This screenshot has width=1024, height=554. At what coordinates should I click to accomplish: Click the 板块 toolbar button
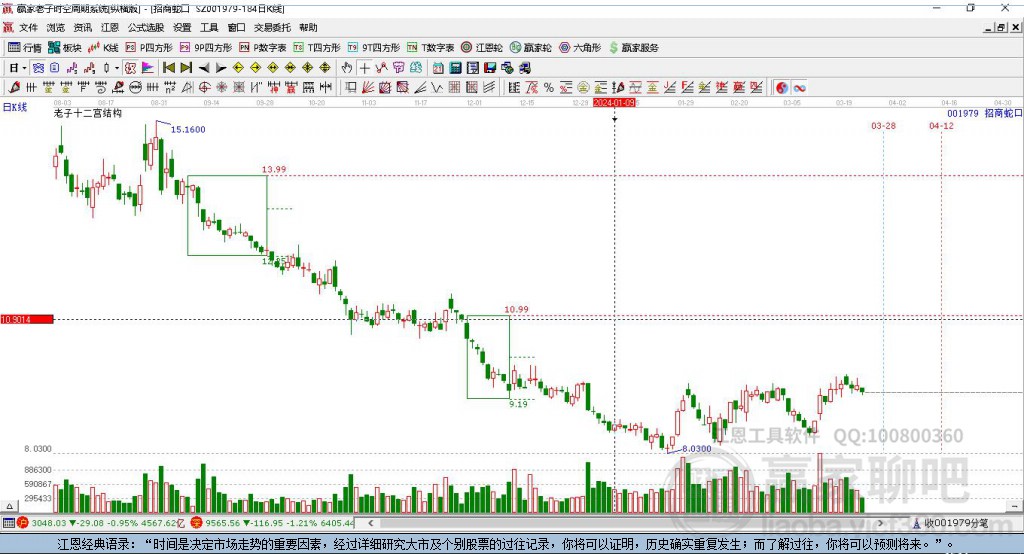click(65, 48)
